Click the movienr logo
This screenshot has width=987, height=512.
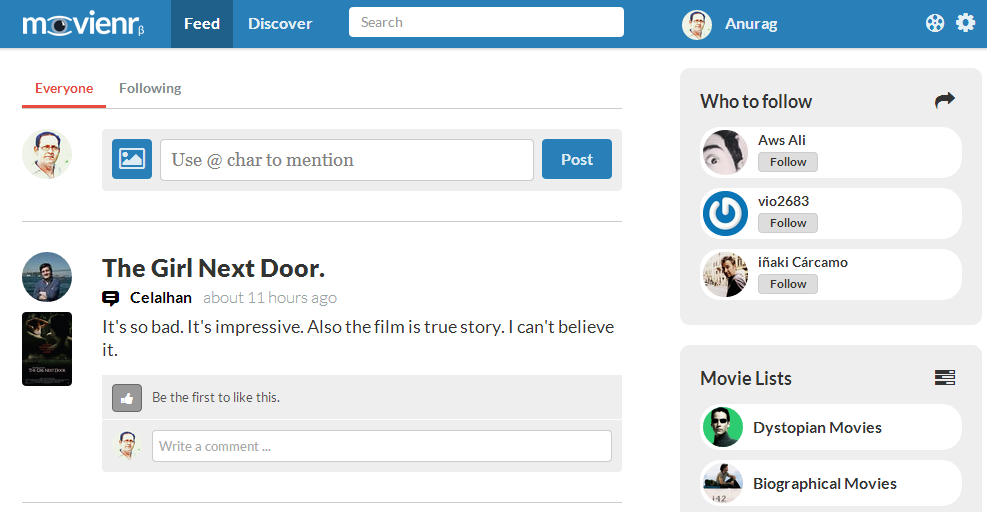pos(83,24)
